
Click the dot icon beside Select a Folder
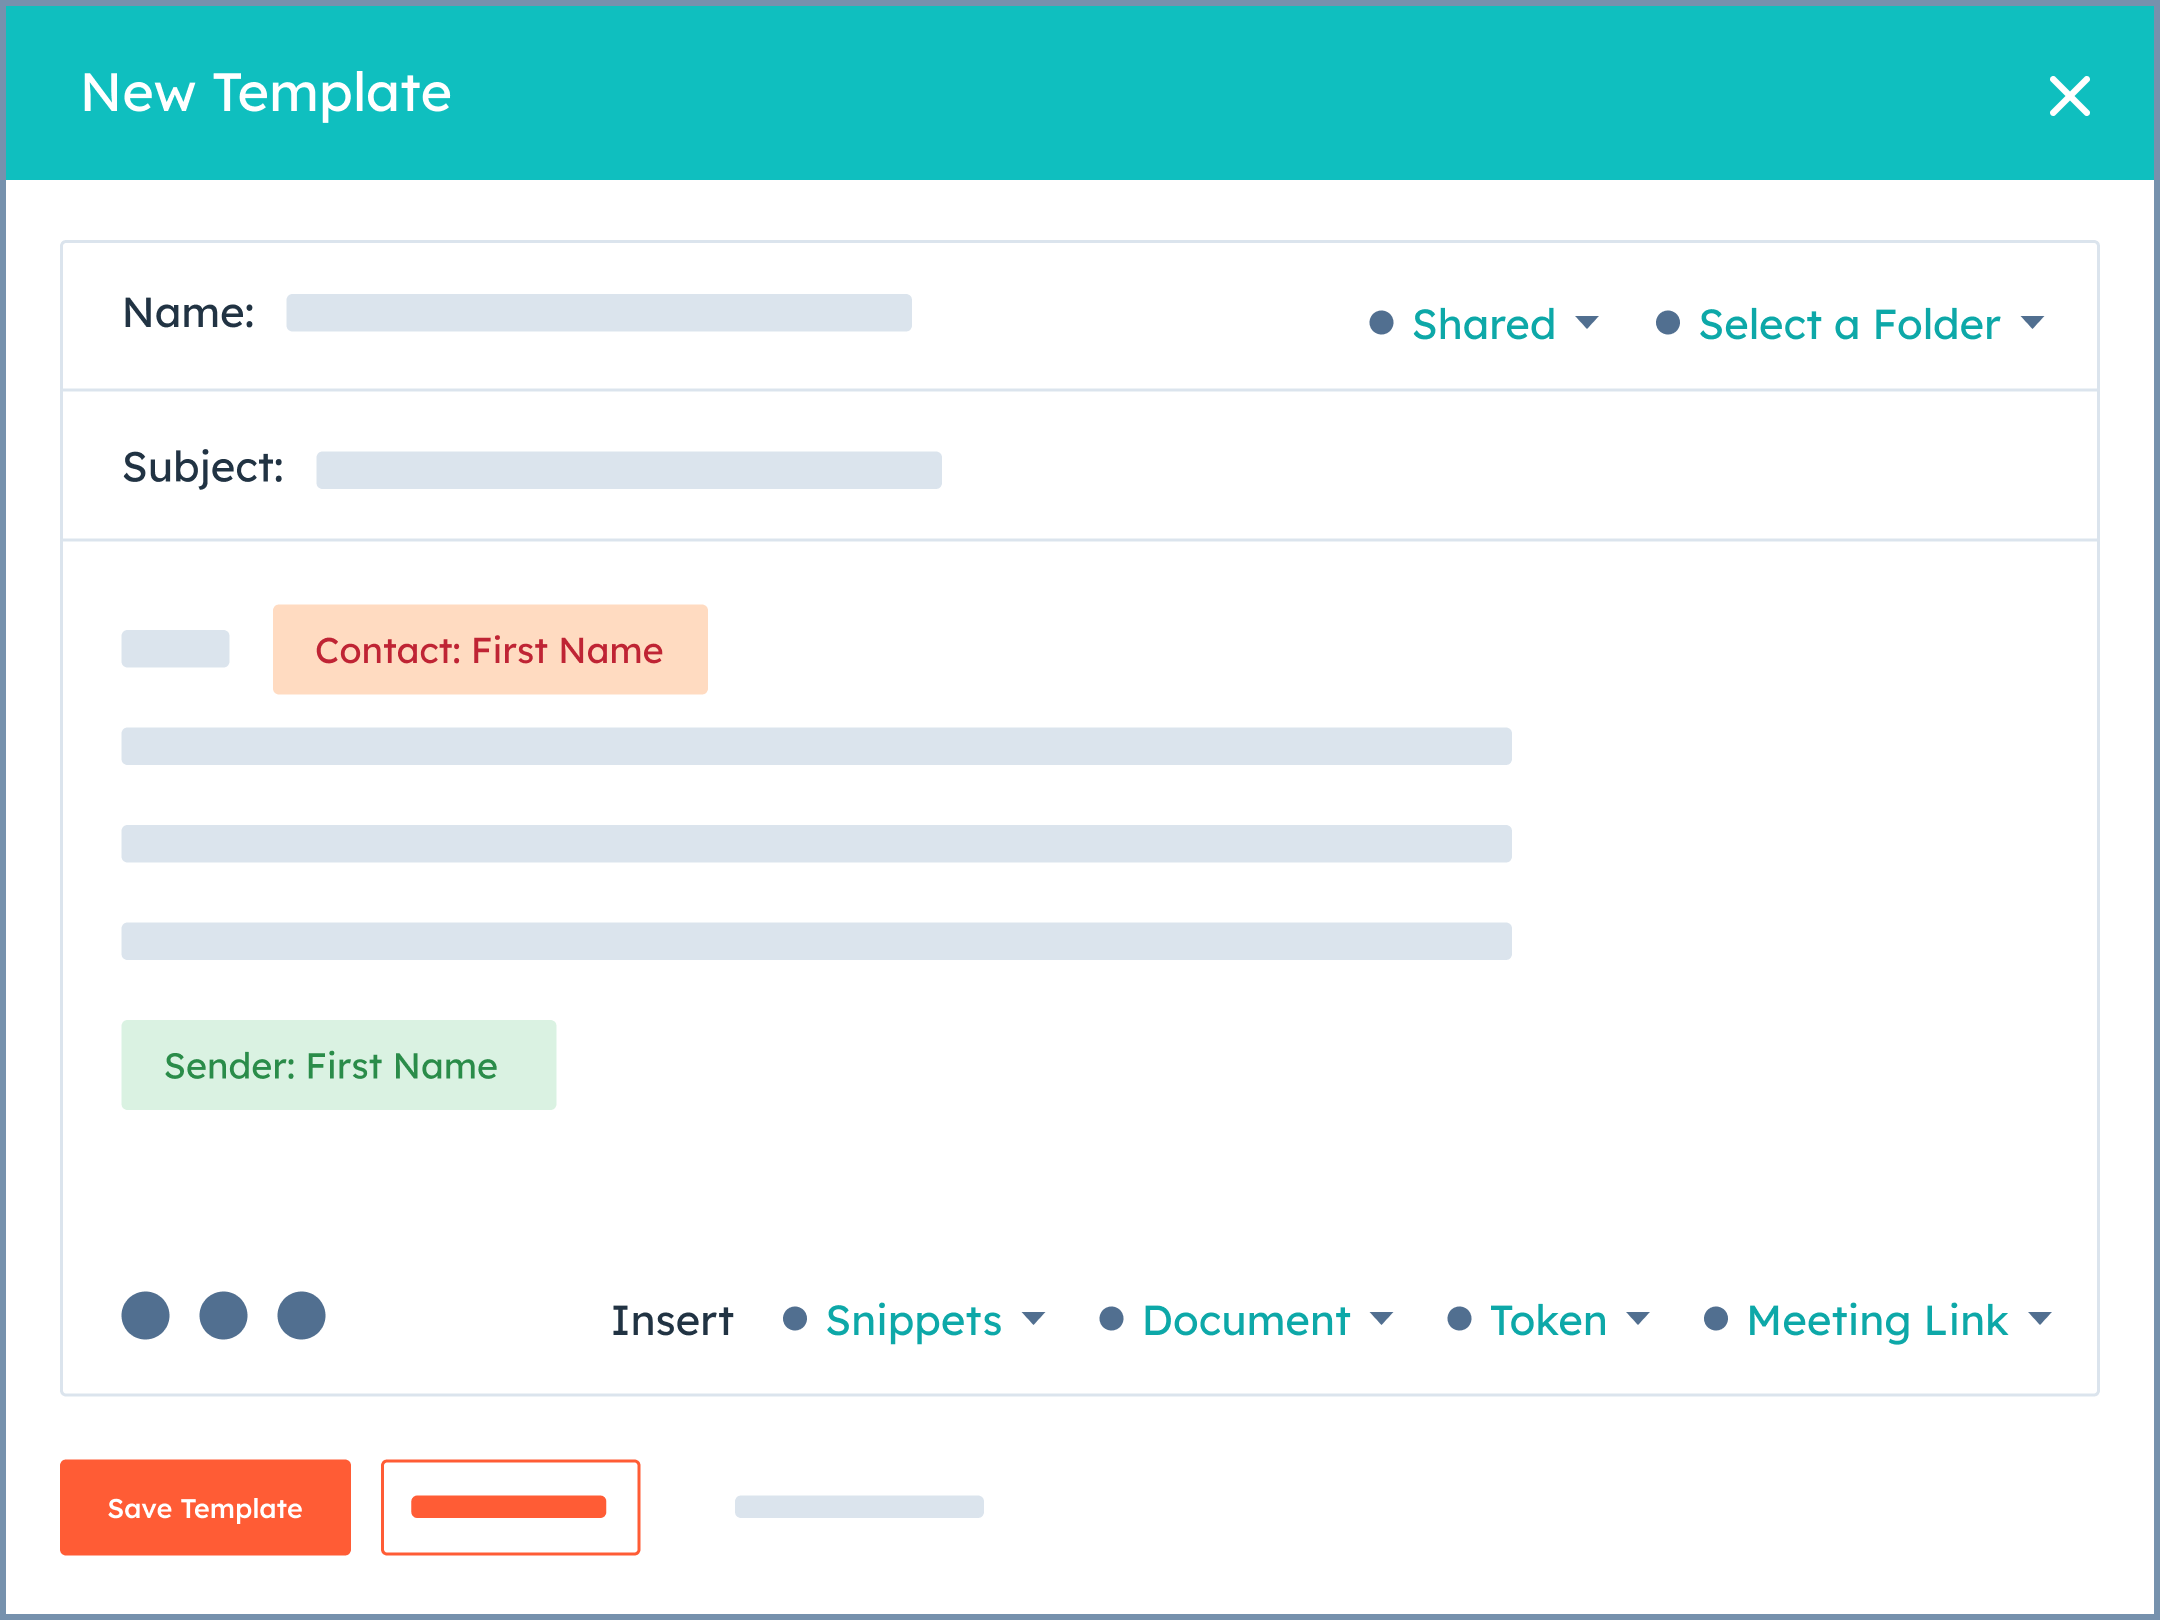click(x=1667, y=323)
